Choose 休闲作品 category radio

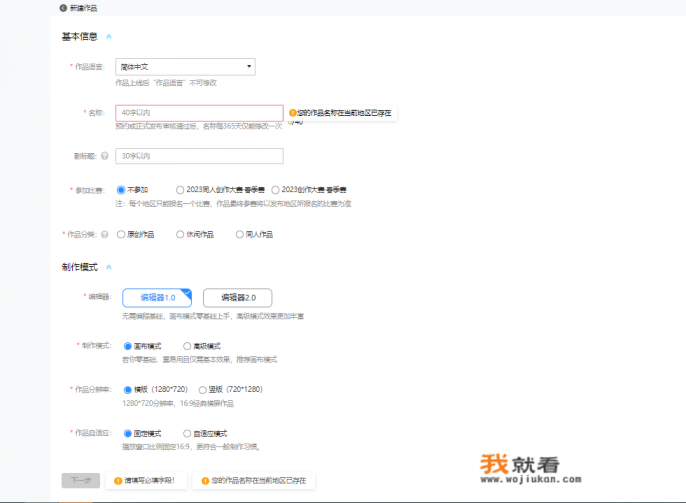pos(180,234)
